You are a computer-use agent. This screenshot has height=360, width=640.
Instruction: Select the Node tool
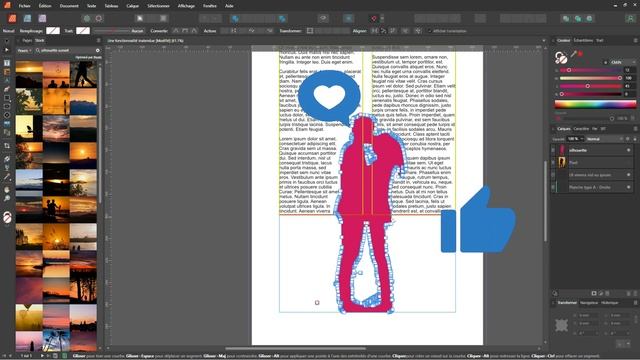click(x=7, y=50)
